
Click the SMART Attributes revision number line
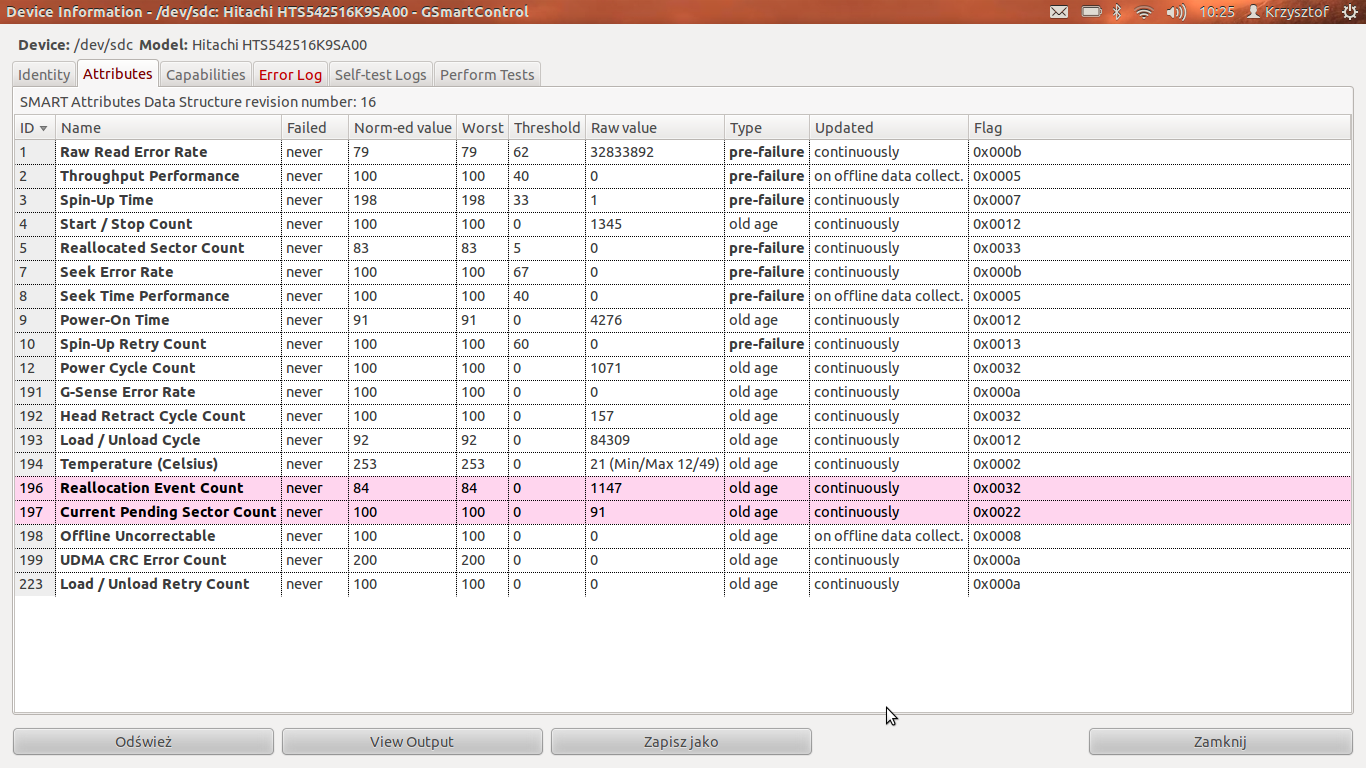198,102
